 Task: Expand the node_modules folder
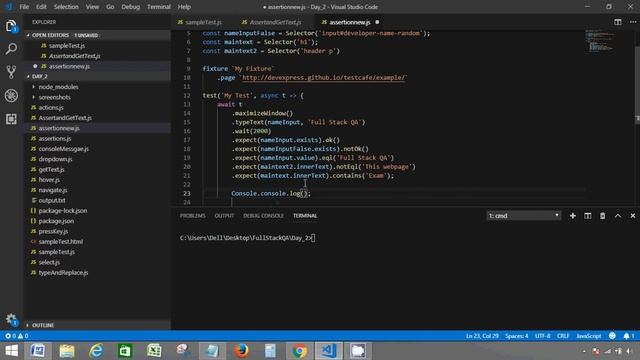pos(58,87)
